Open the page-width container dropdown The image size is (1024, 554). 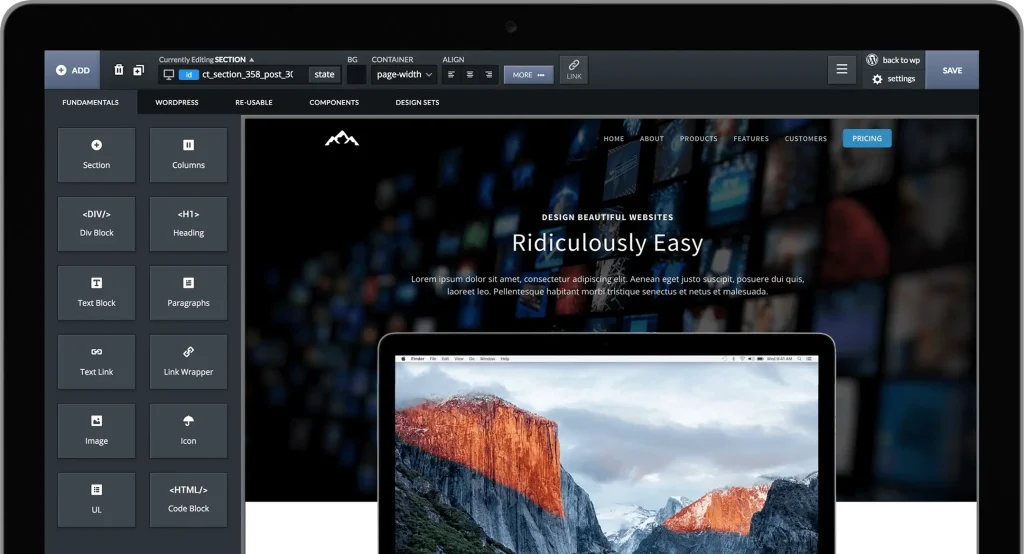point(404,75)
